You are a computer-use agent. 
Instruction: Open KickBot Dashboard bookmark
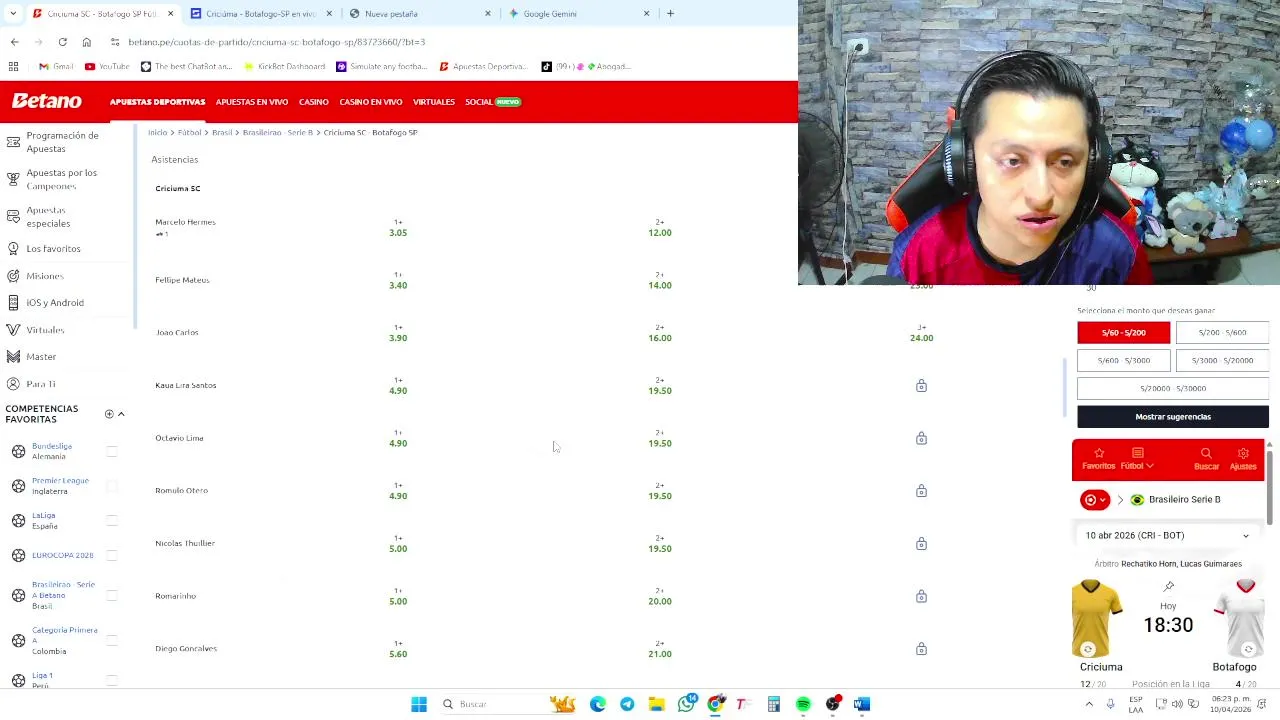click(x=284, y=66)
